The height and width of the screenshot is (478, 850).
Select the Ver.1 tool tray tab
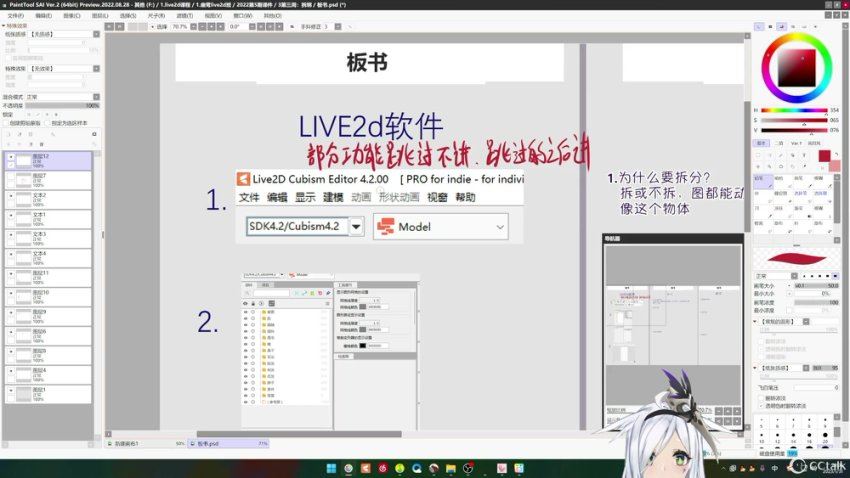pyautogui.click(x=796, y=143)
